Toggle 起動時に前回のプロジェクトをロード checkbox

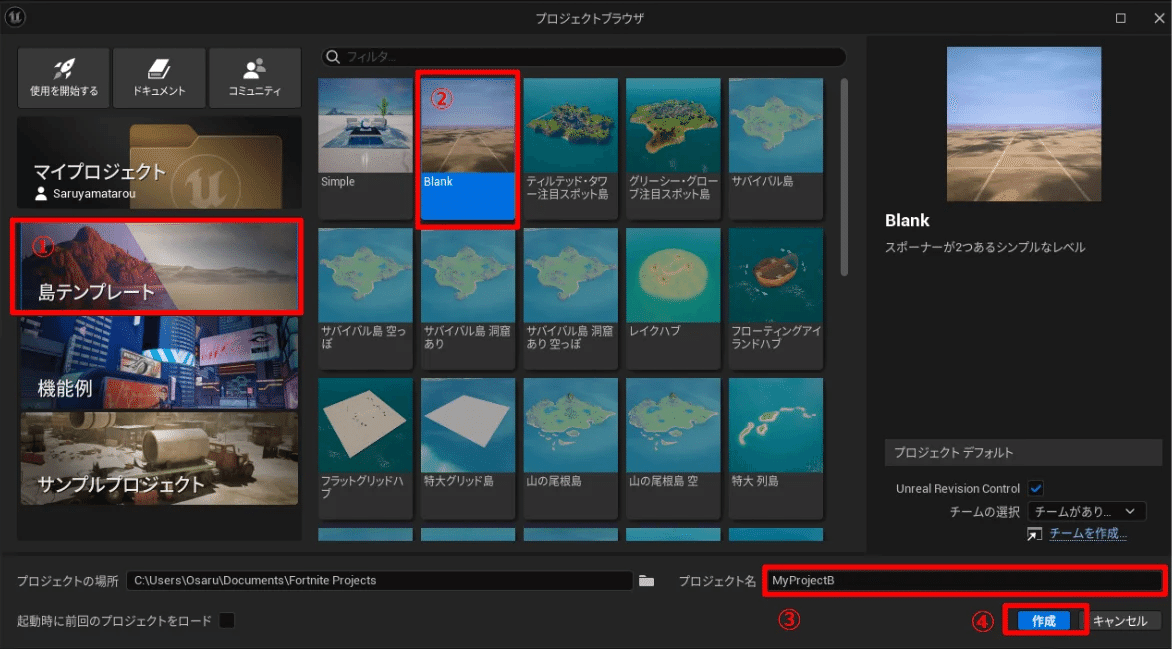[x=227, y=621]
